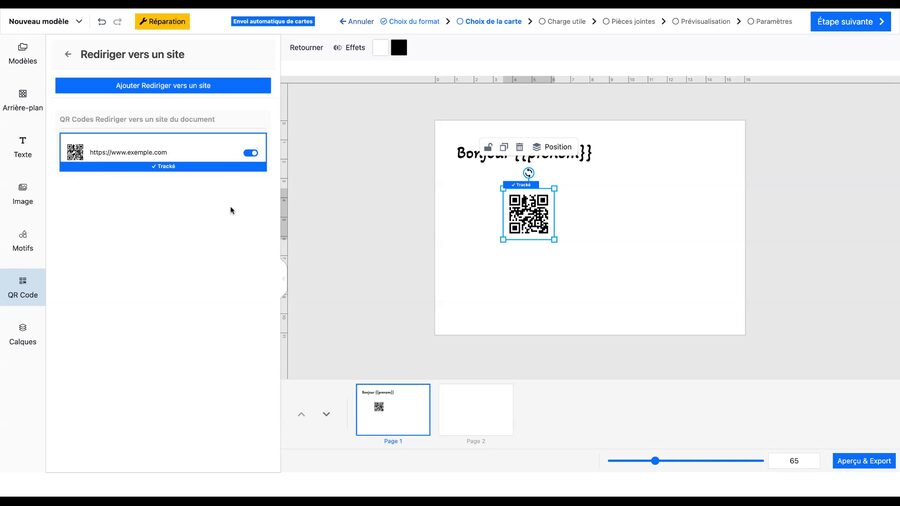Select the Page 1 thumbnail

pos(393,410)
